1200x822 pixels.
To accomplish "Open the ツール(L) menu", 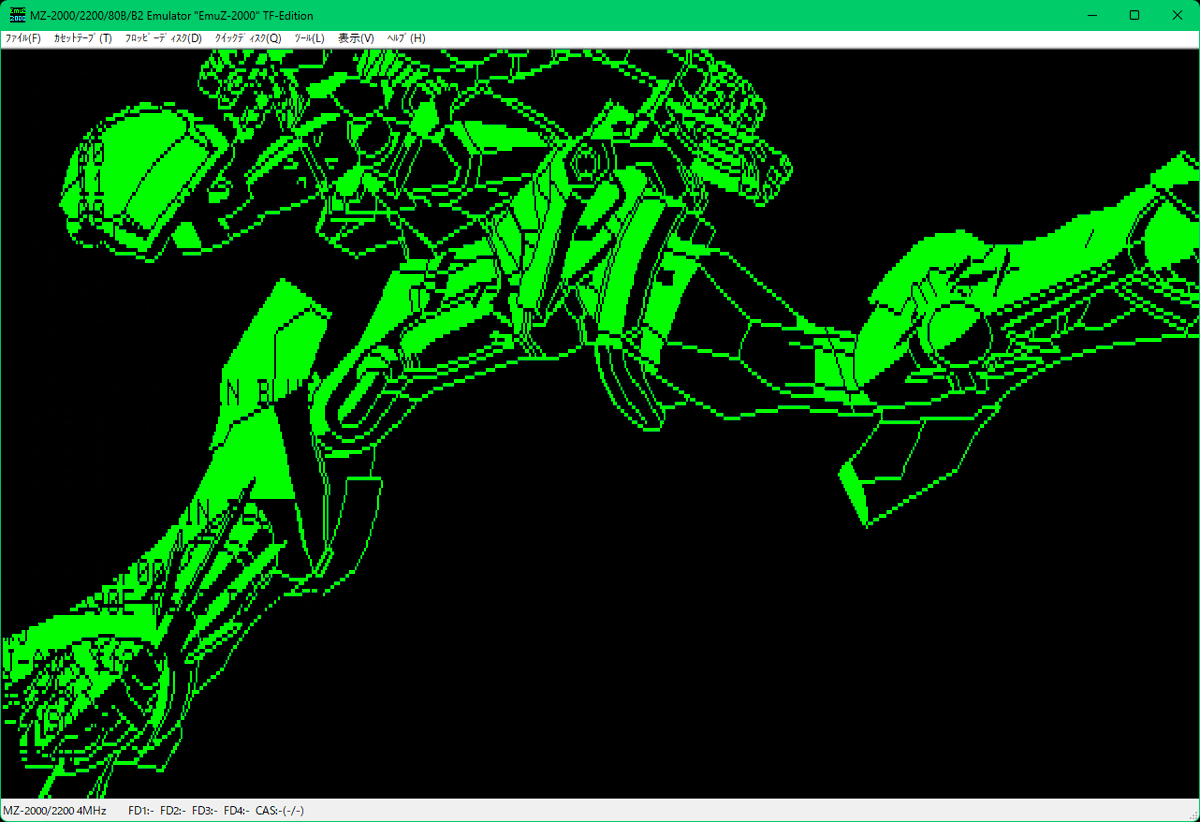I will (309, 38).
